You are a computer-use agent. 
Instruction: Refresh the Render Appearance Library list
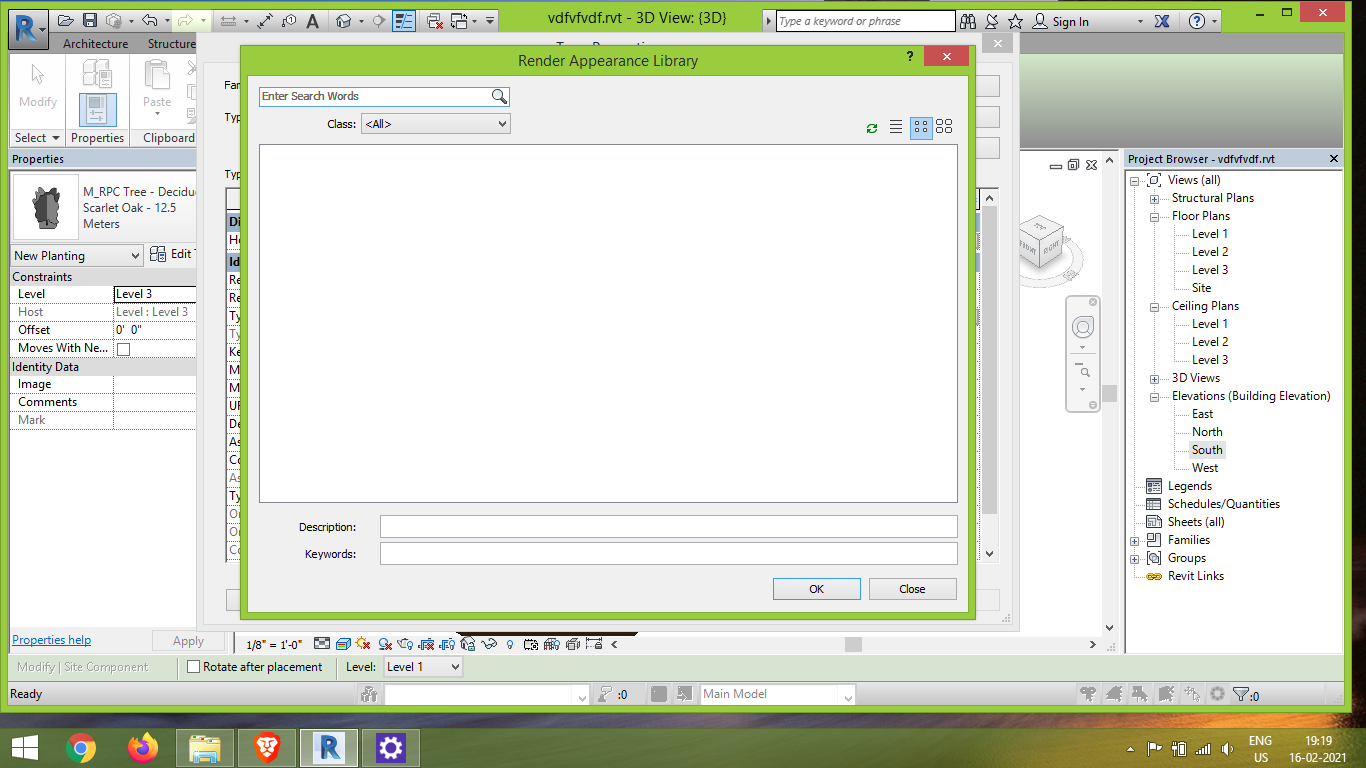(x=871, y=127)
